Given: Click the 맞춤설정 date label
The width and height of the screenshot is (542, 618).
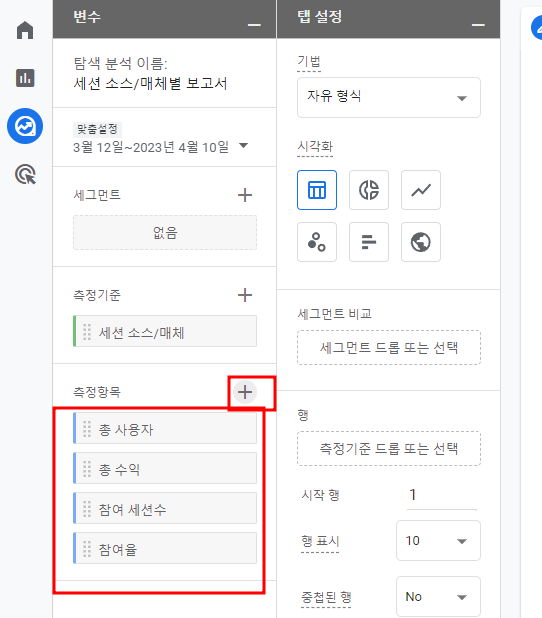Looking at the screenshot, I should click(x=97, y=129).
